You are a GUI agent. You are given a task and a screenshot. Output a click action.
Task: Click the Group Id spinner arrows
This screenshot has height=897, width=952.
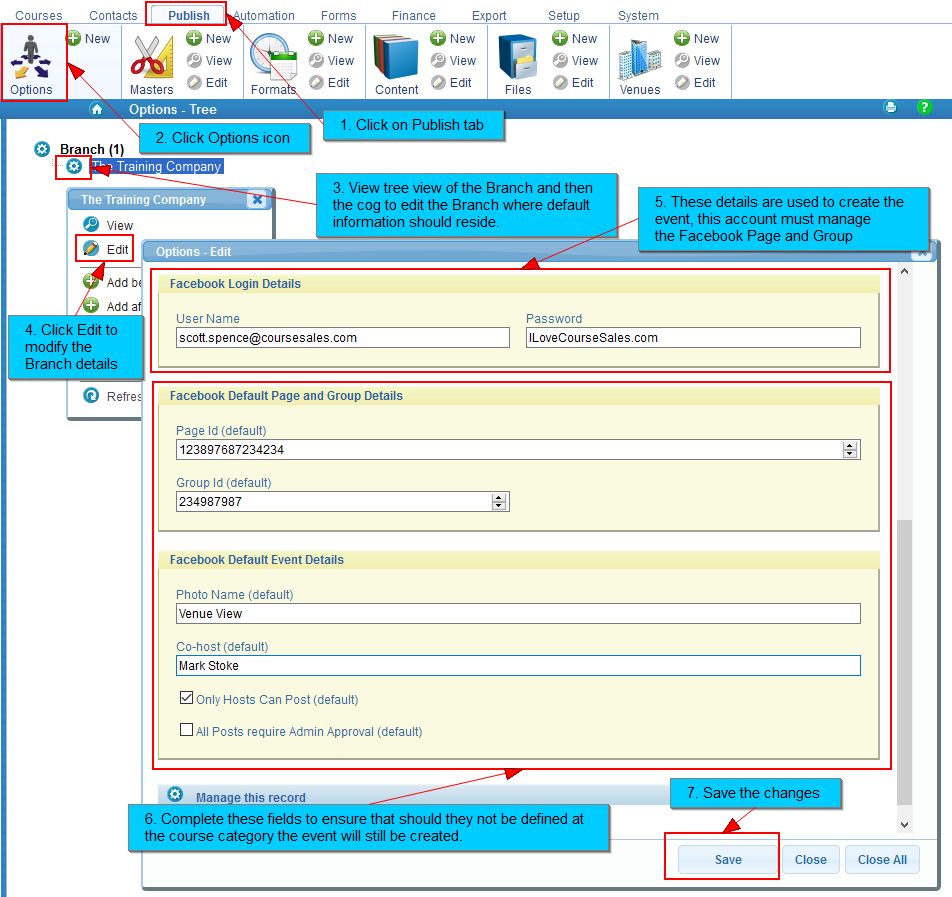click(x=499, y=502)
